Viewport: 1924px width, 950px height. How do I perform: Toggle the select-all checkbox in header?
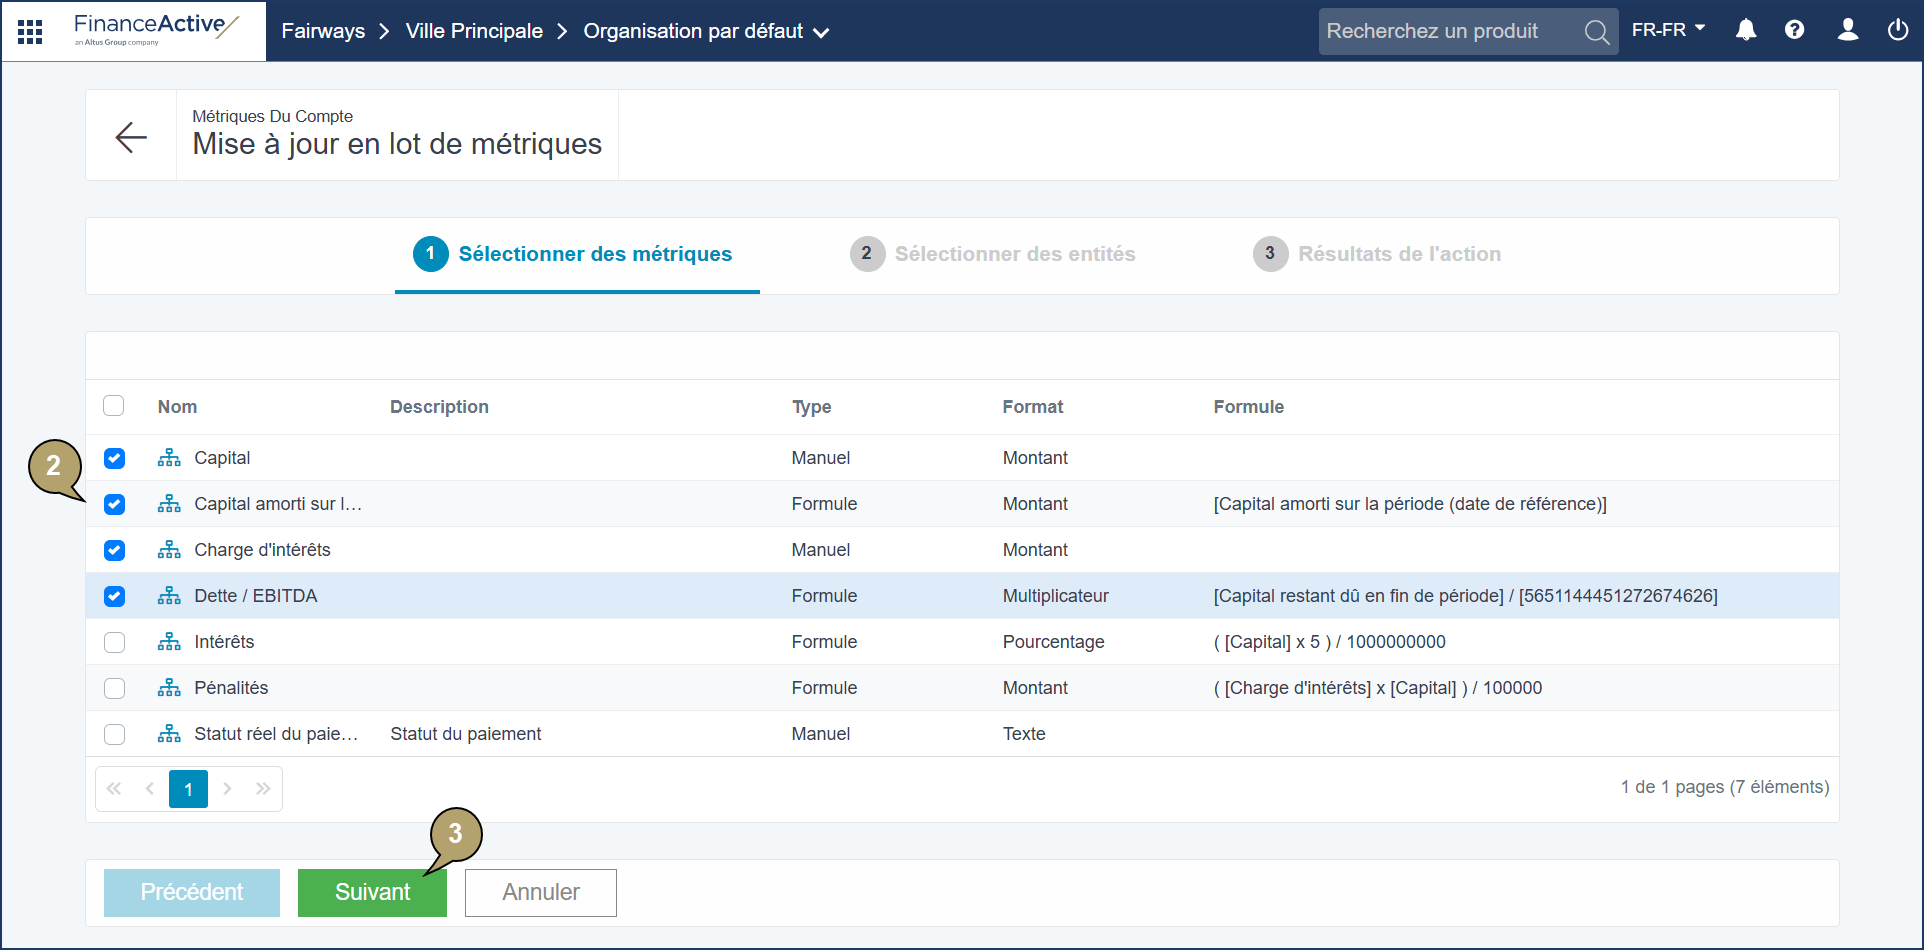click(x=114, y=406)
